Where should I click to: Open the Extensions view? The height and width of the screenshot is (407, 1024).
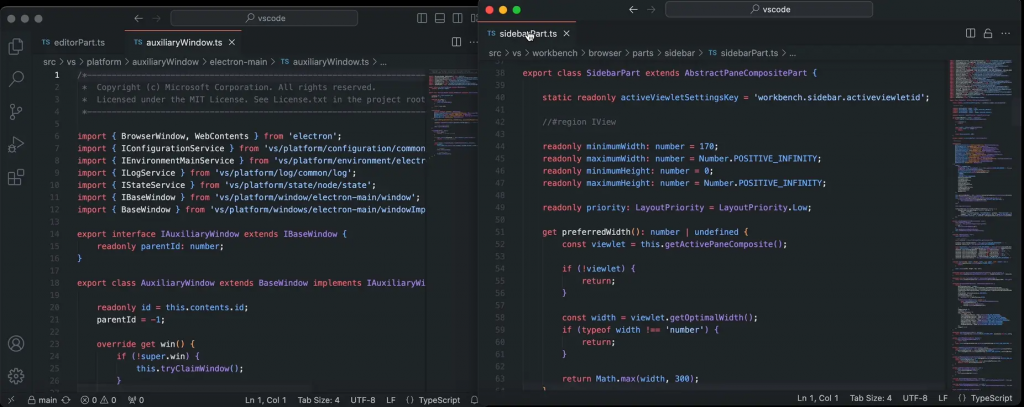[16, 177]
